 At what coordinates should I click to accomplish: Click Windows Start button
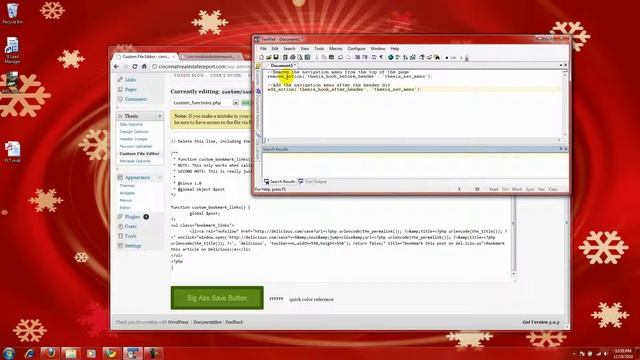coord(9,353)
